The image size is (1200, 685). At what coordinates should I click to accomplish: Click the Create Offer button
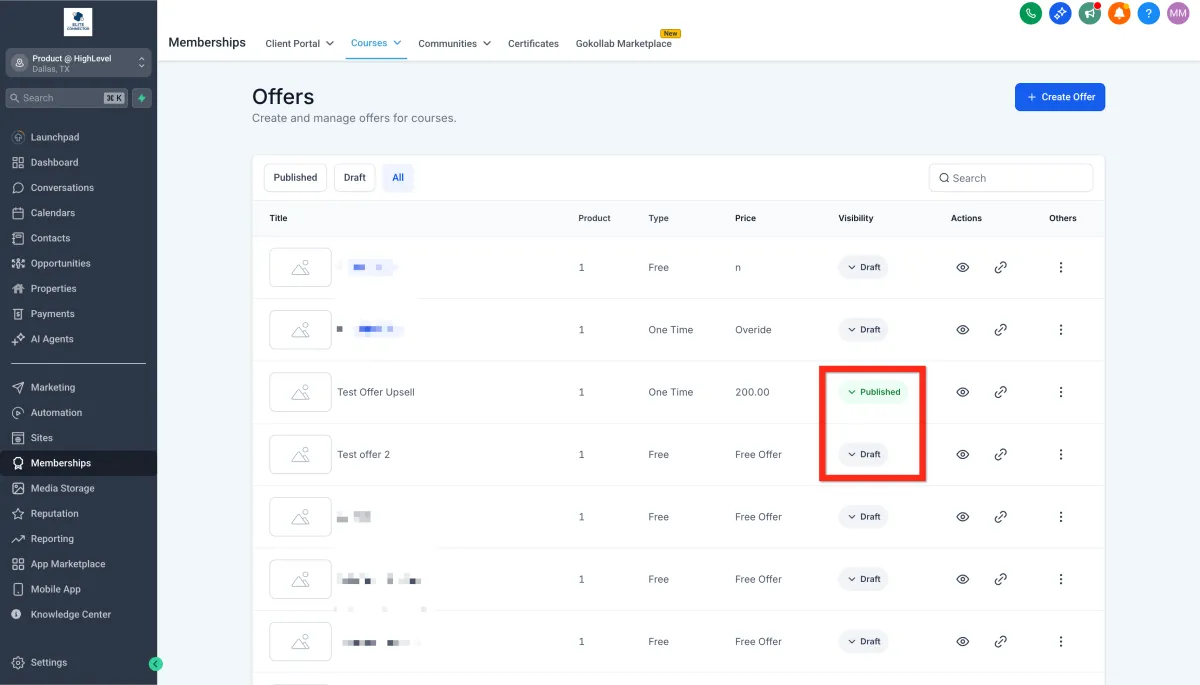point(1060,97)
